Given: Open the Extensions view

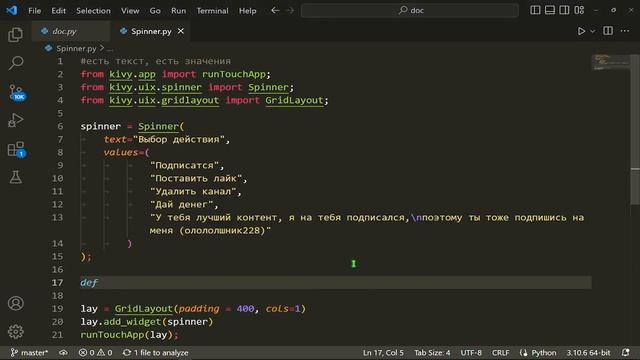Looking at the screenshot, I should (x=16, y=149).
